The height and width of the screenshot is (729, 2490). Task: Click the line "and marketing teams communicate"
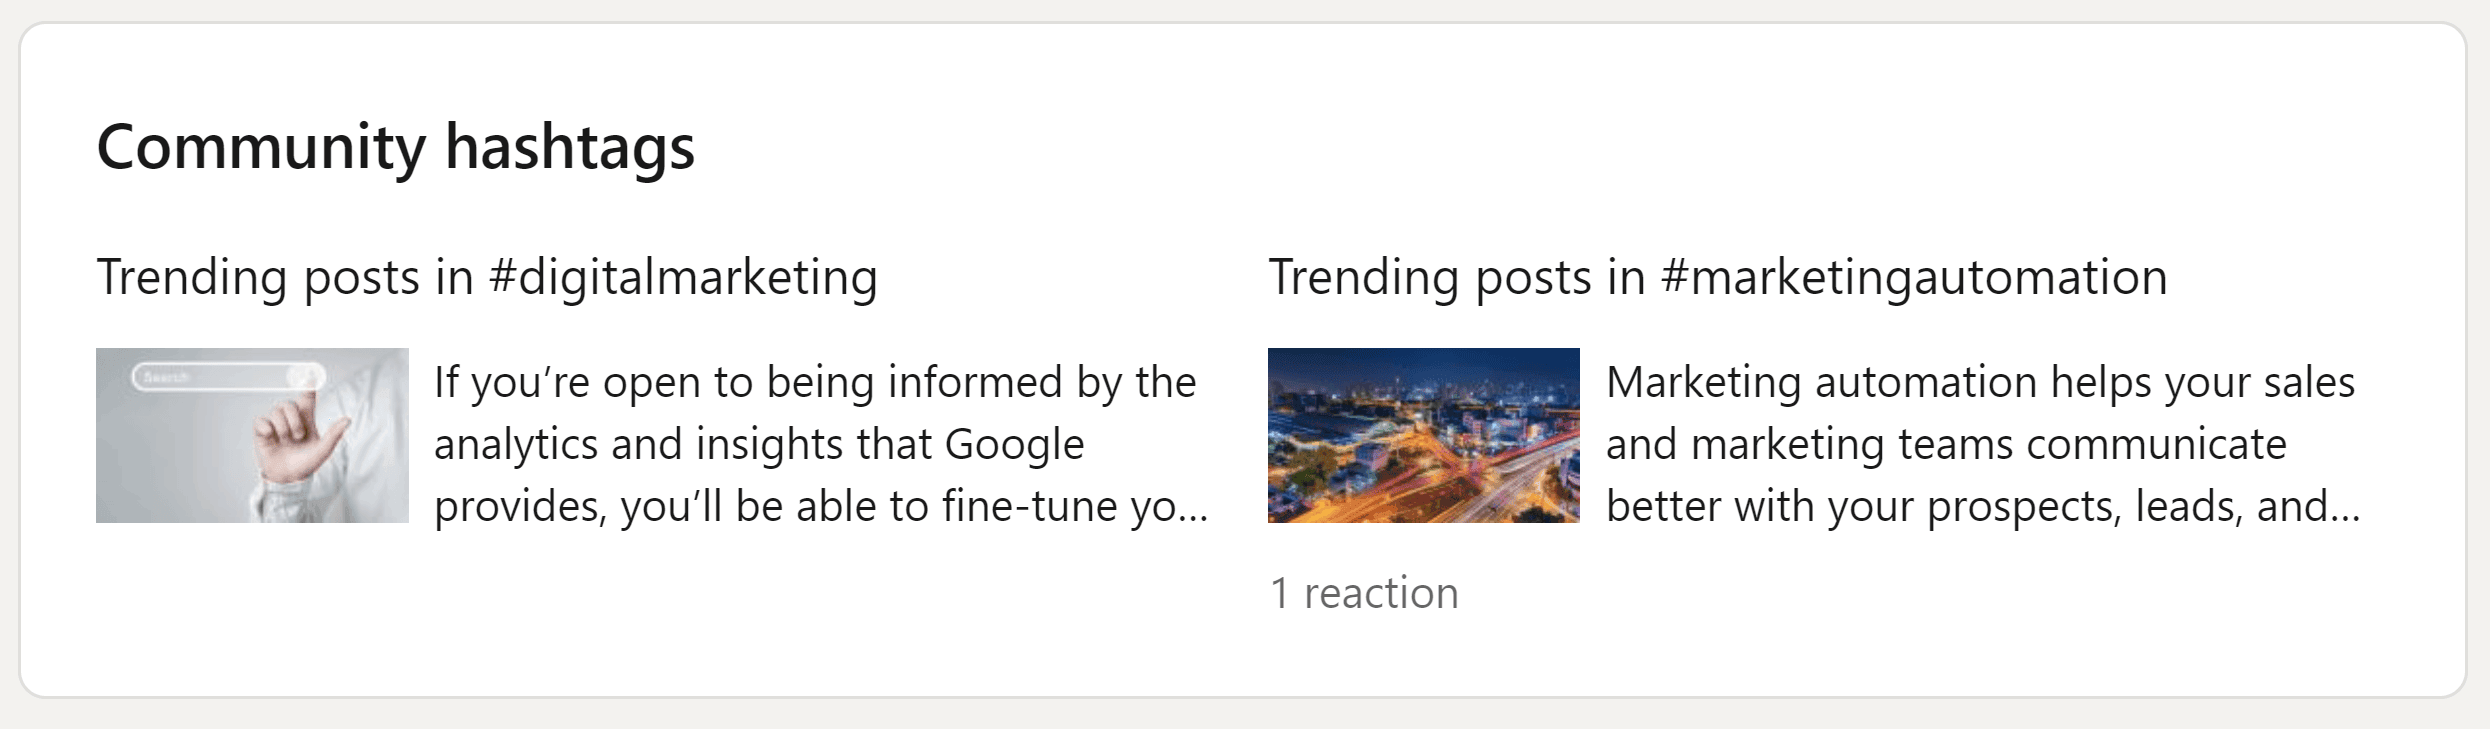[1946, 445]
